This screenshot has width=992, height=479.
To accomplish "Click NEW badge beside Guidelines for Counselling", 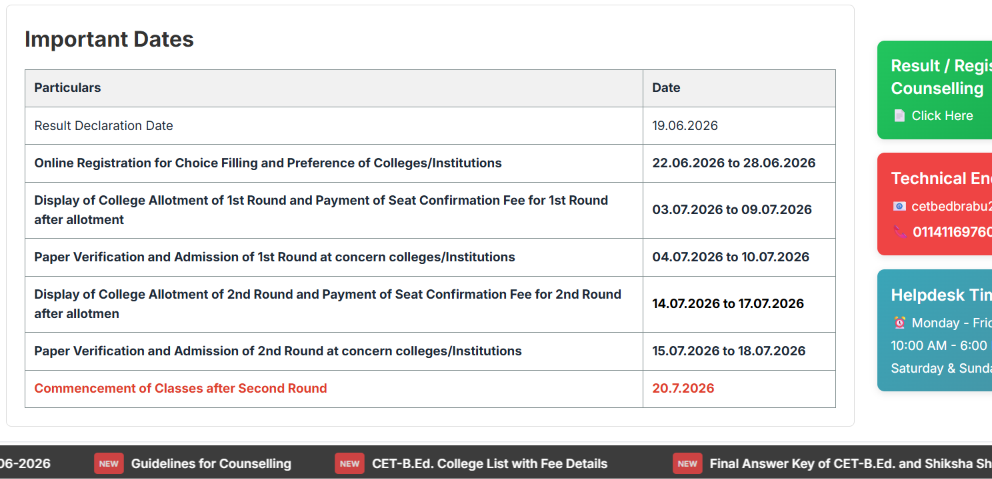I will pos(109,464).
